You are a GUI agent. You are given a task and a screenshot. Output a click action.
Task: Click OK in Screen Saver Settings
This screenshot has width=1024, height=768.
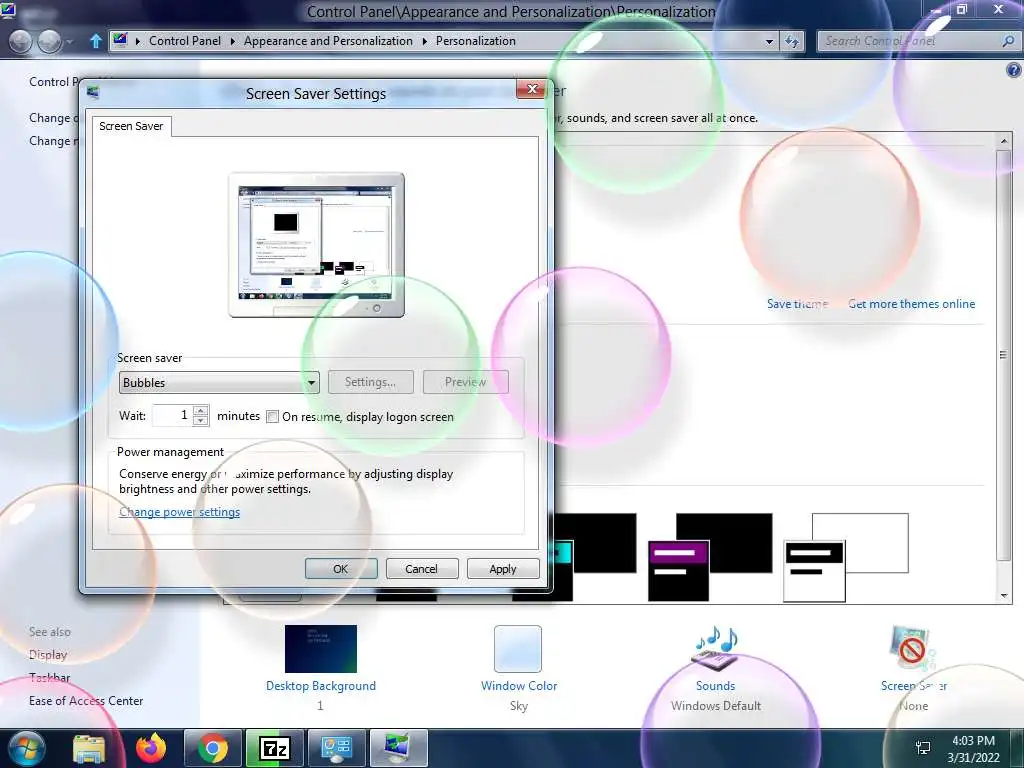(341, 569)
